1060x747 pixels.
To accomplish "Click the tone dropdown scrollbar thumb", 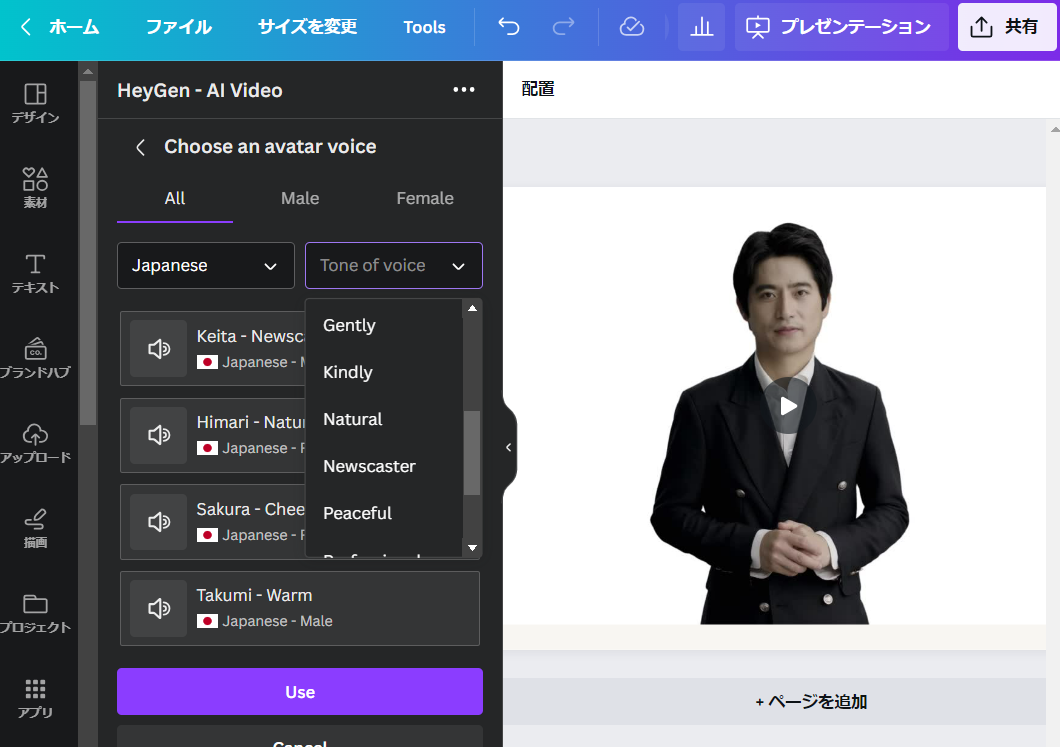I will coord(473,453).
